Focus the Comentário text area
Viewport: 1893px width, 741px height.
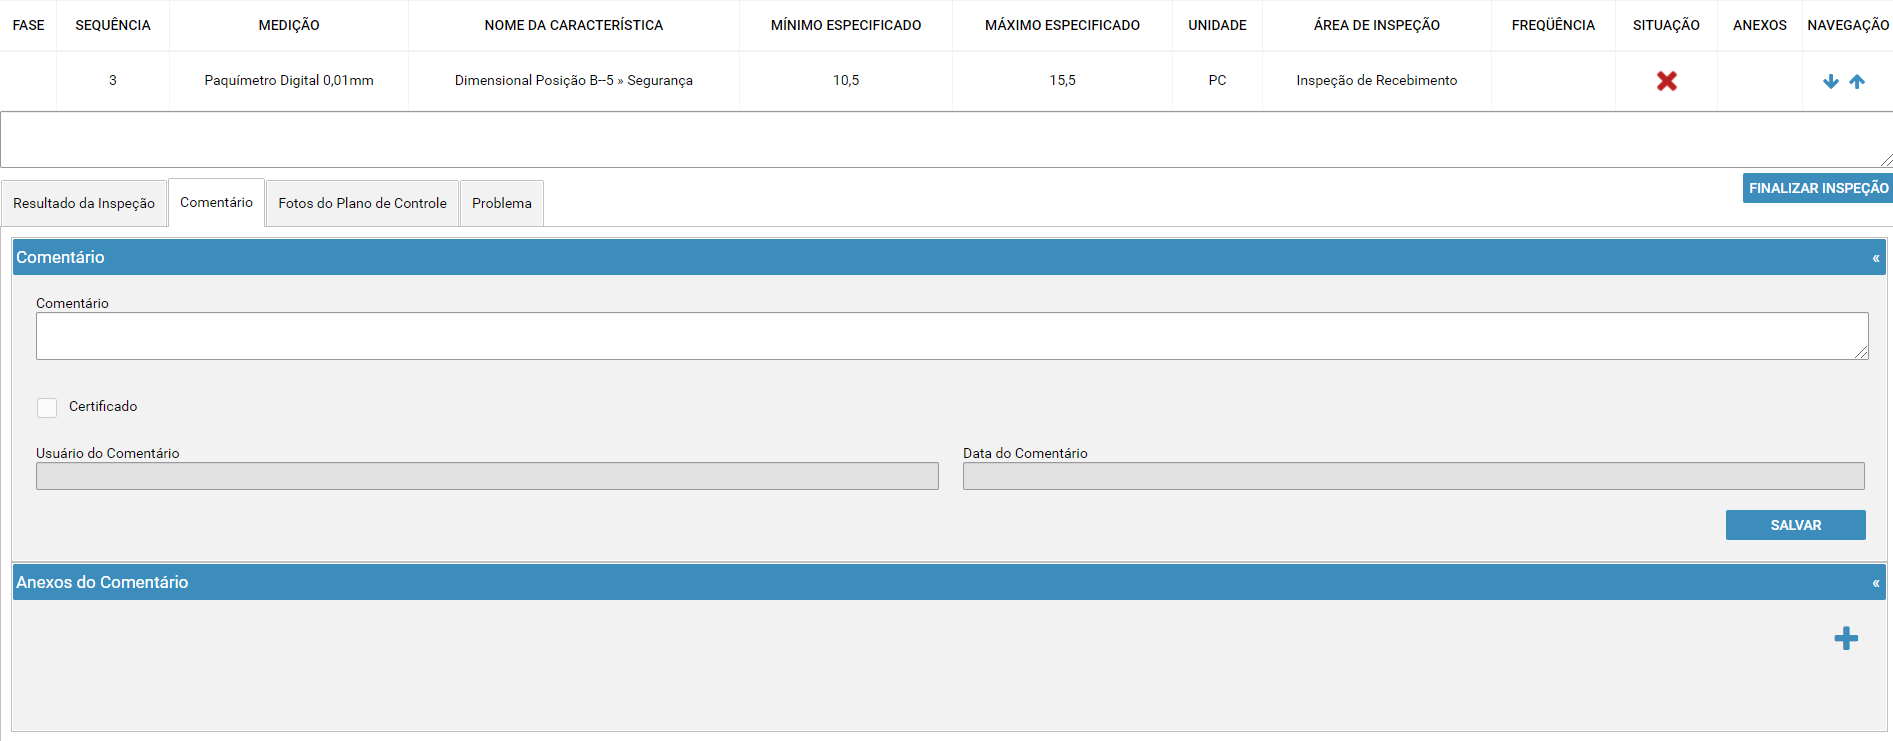pyautogui.click(x=952, y=336)
